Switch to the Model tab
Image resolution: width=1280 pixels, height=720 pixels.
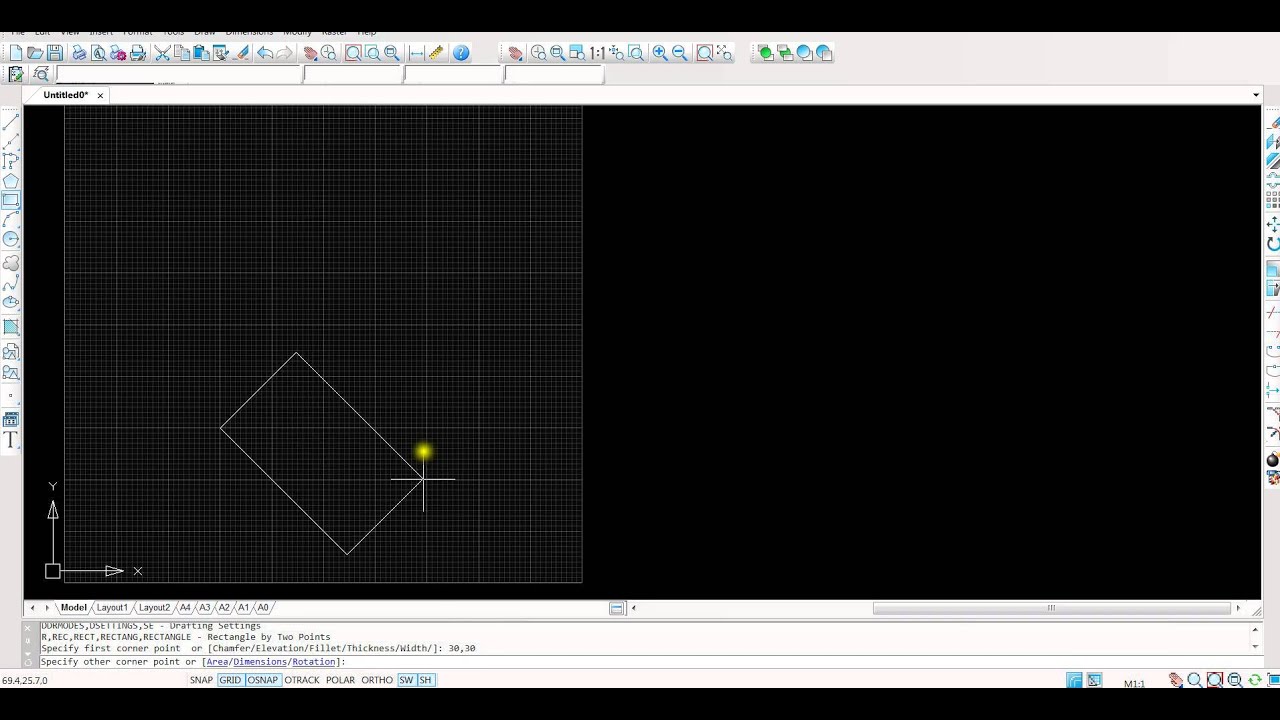point(74,608)
